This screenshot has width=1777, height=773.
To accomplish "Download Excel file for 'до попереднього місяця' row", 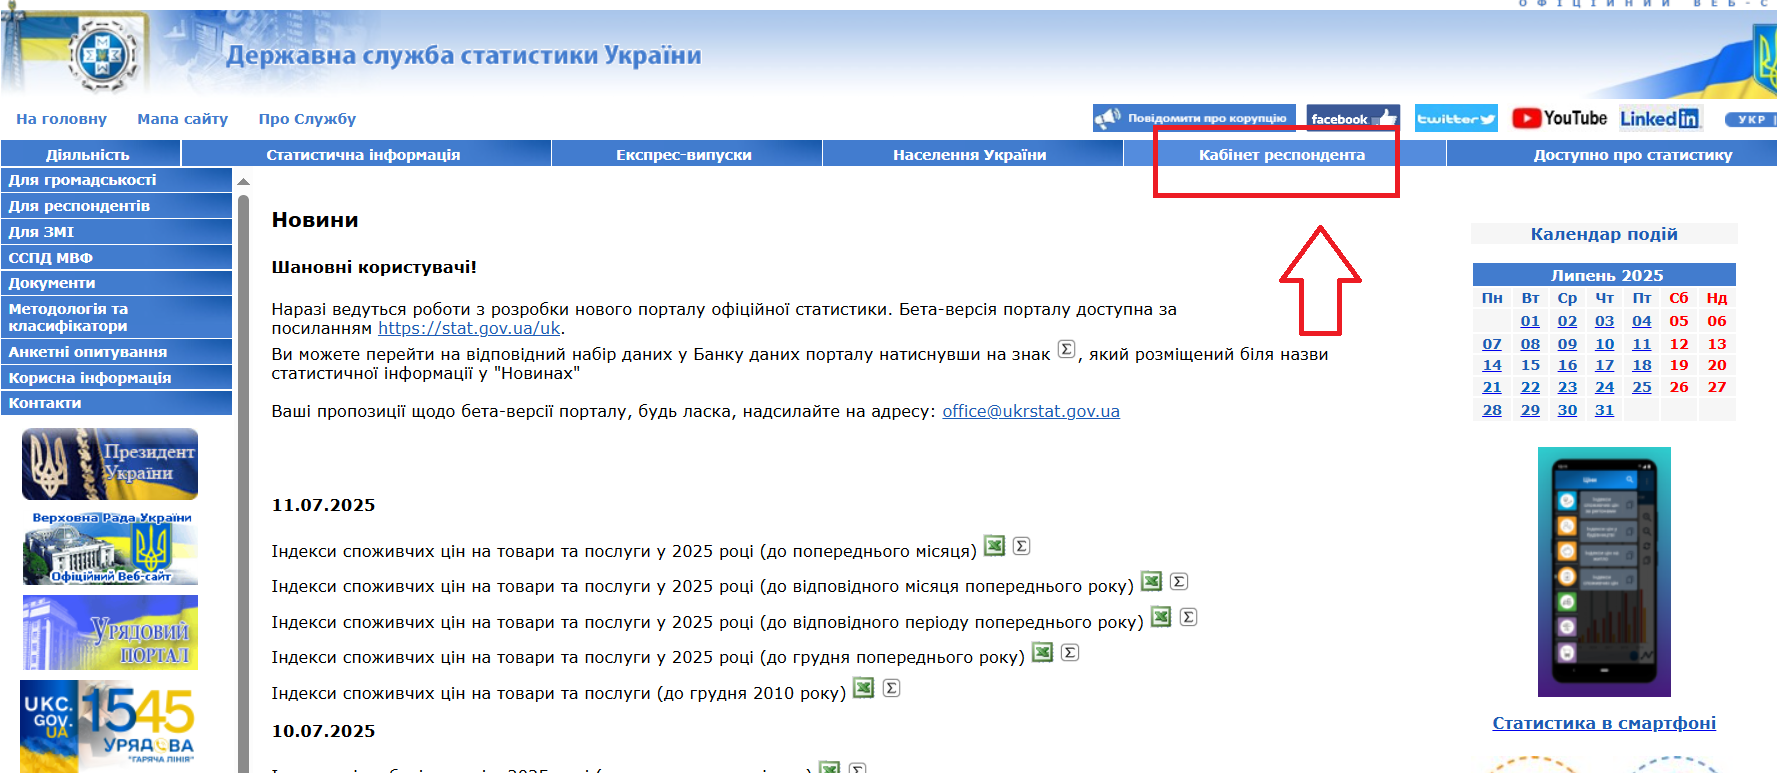I will [x=994, y=545].
